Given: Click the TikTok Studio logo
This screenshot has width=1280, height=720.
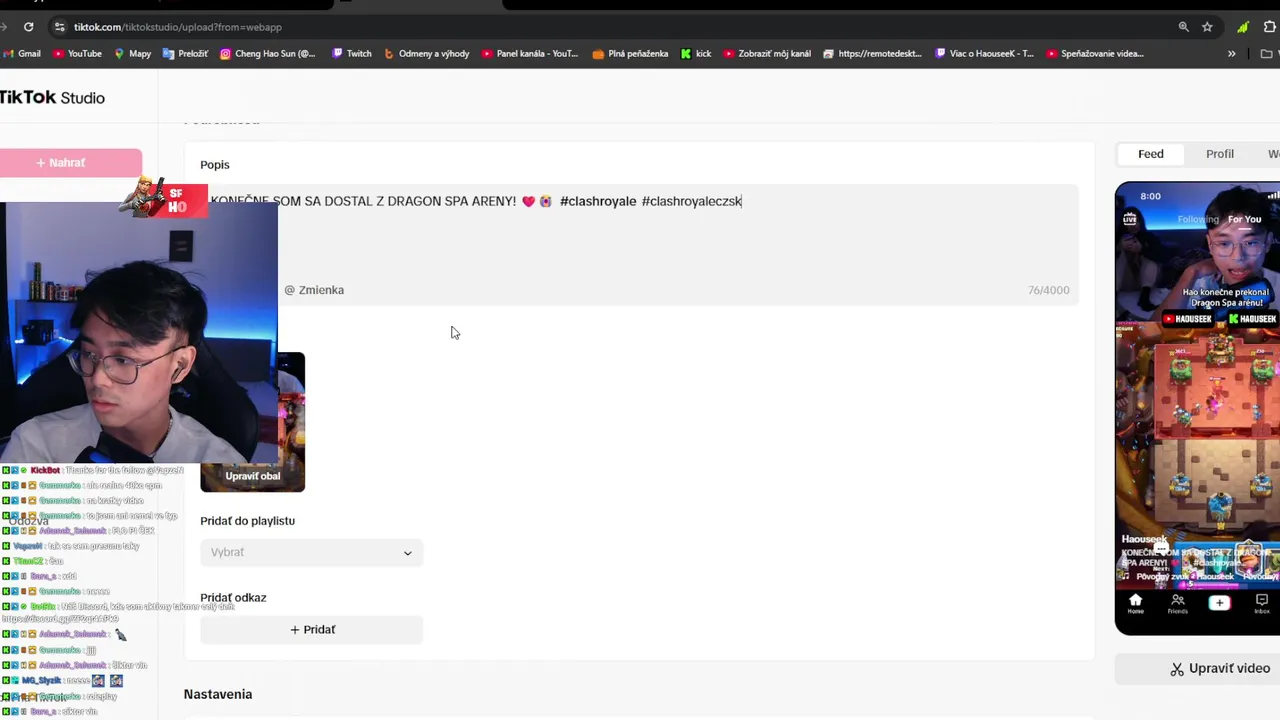Looking at the screenshot, I should (x=52, y=98).
